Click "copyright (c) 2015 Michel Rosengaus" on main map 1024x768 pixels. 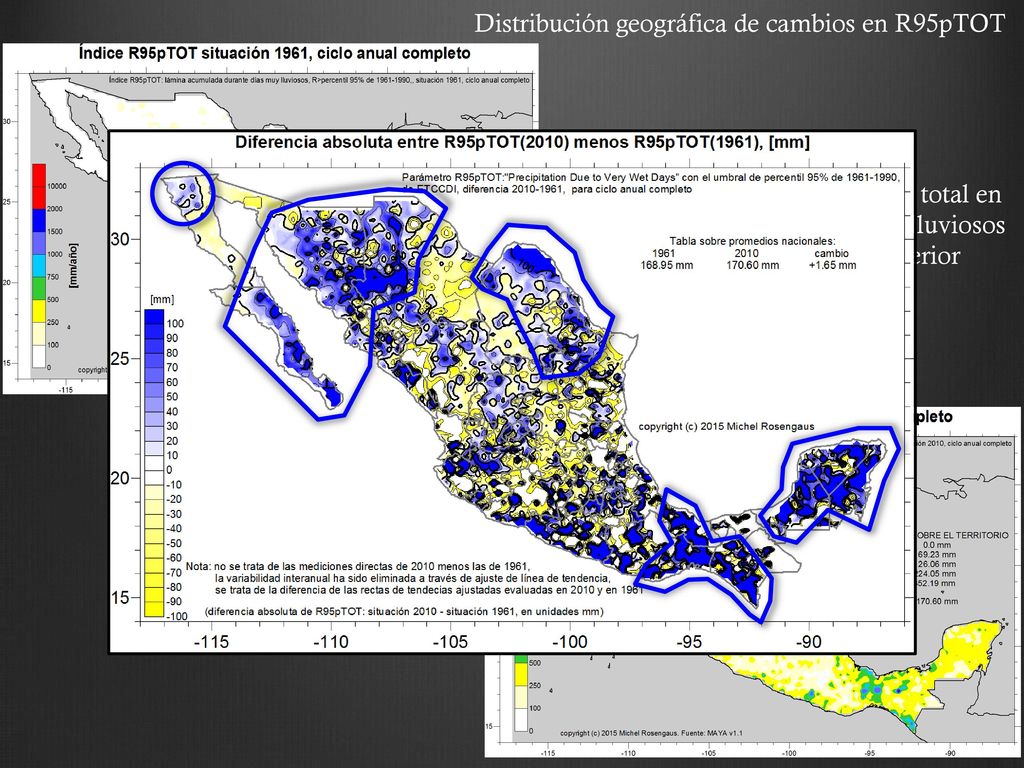(x=726, y=426)
